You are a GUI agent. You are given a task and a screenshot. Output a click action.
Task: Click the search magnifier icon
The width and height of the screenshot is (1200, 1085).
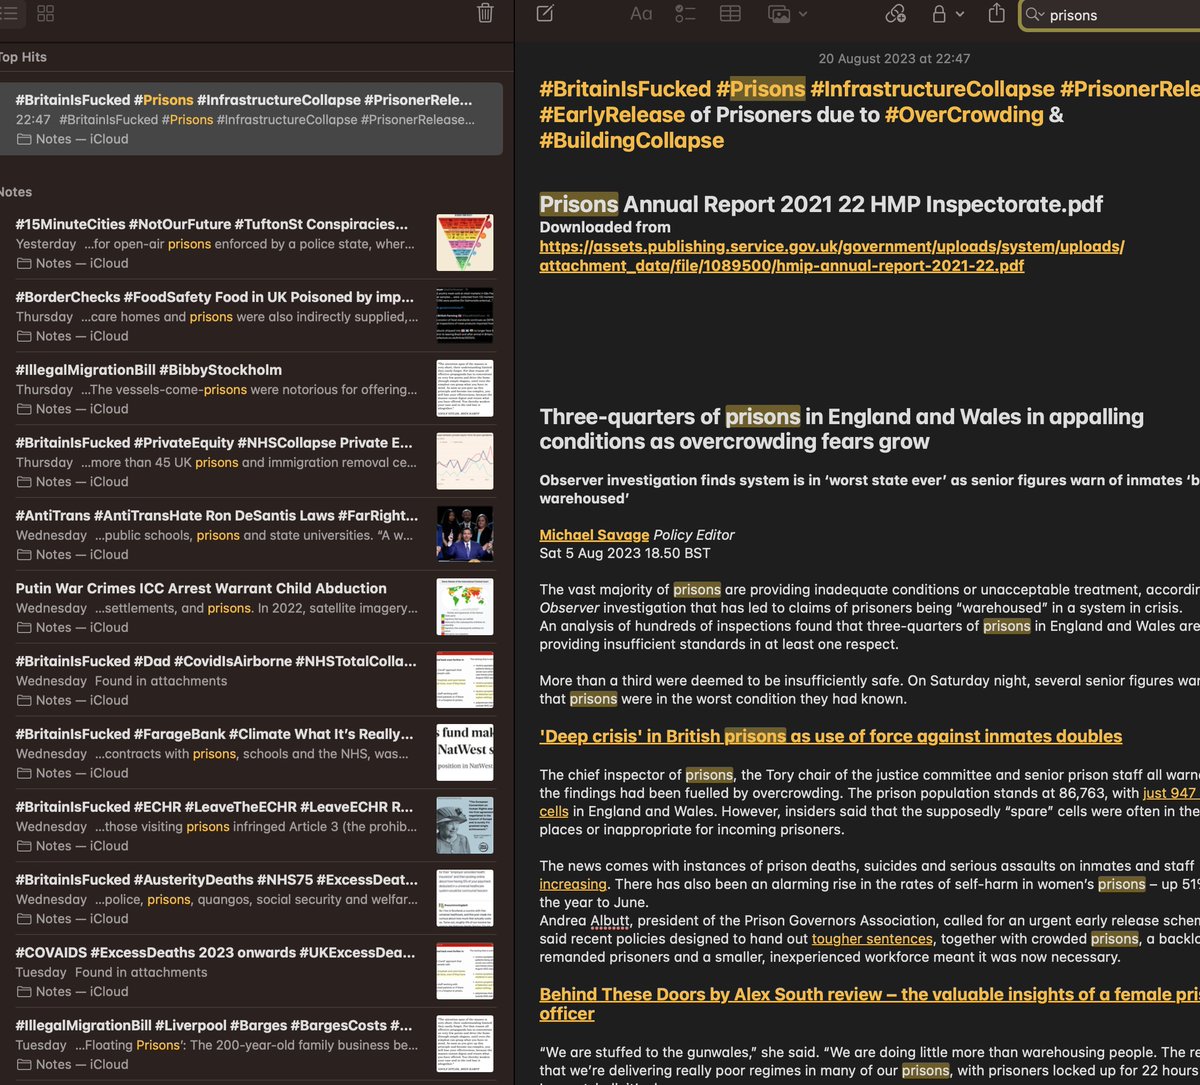pyautogui.click(x=1034, y=15)
